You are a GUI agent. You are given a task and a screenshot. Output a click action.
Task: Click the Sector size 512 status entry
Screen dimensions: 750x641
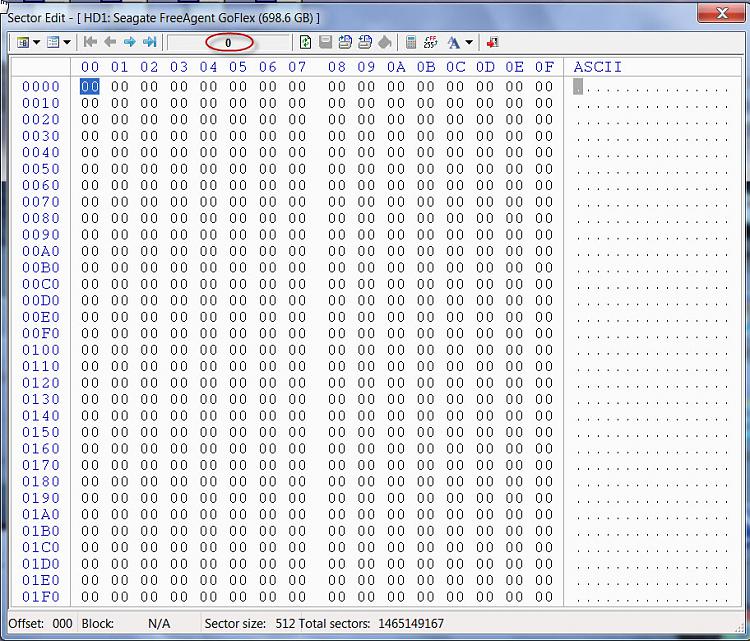coord(250,624)
